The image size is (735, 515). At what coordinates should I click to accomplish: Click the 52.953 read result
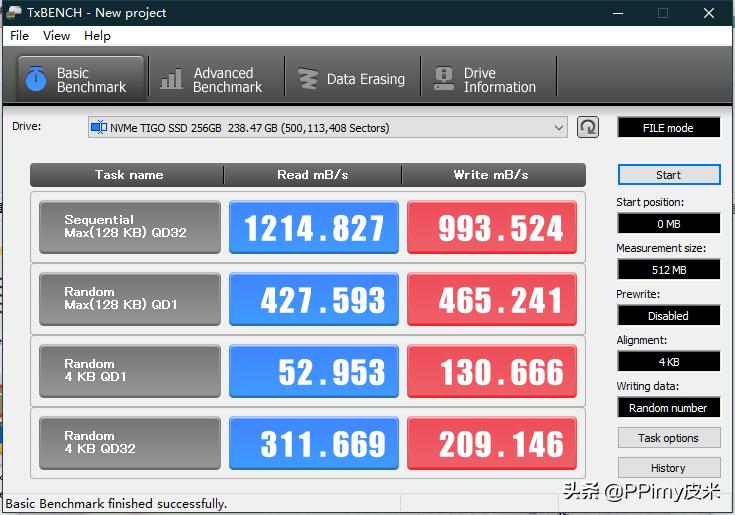coord(314,371)
